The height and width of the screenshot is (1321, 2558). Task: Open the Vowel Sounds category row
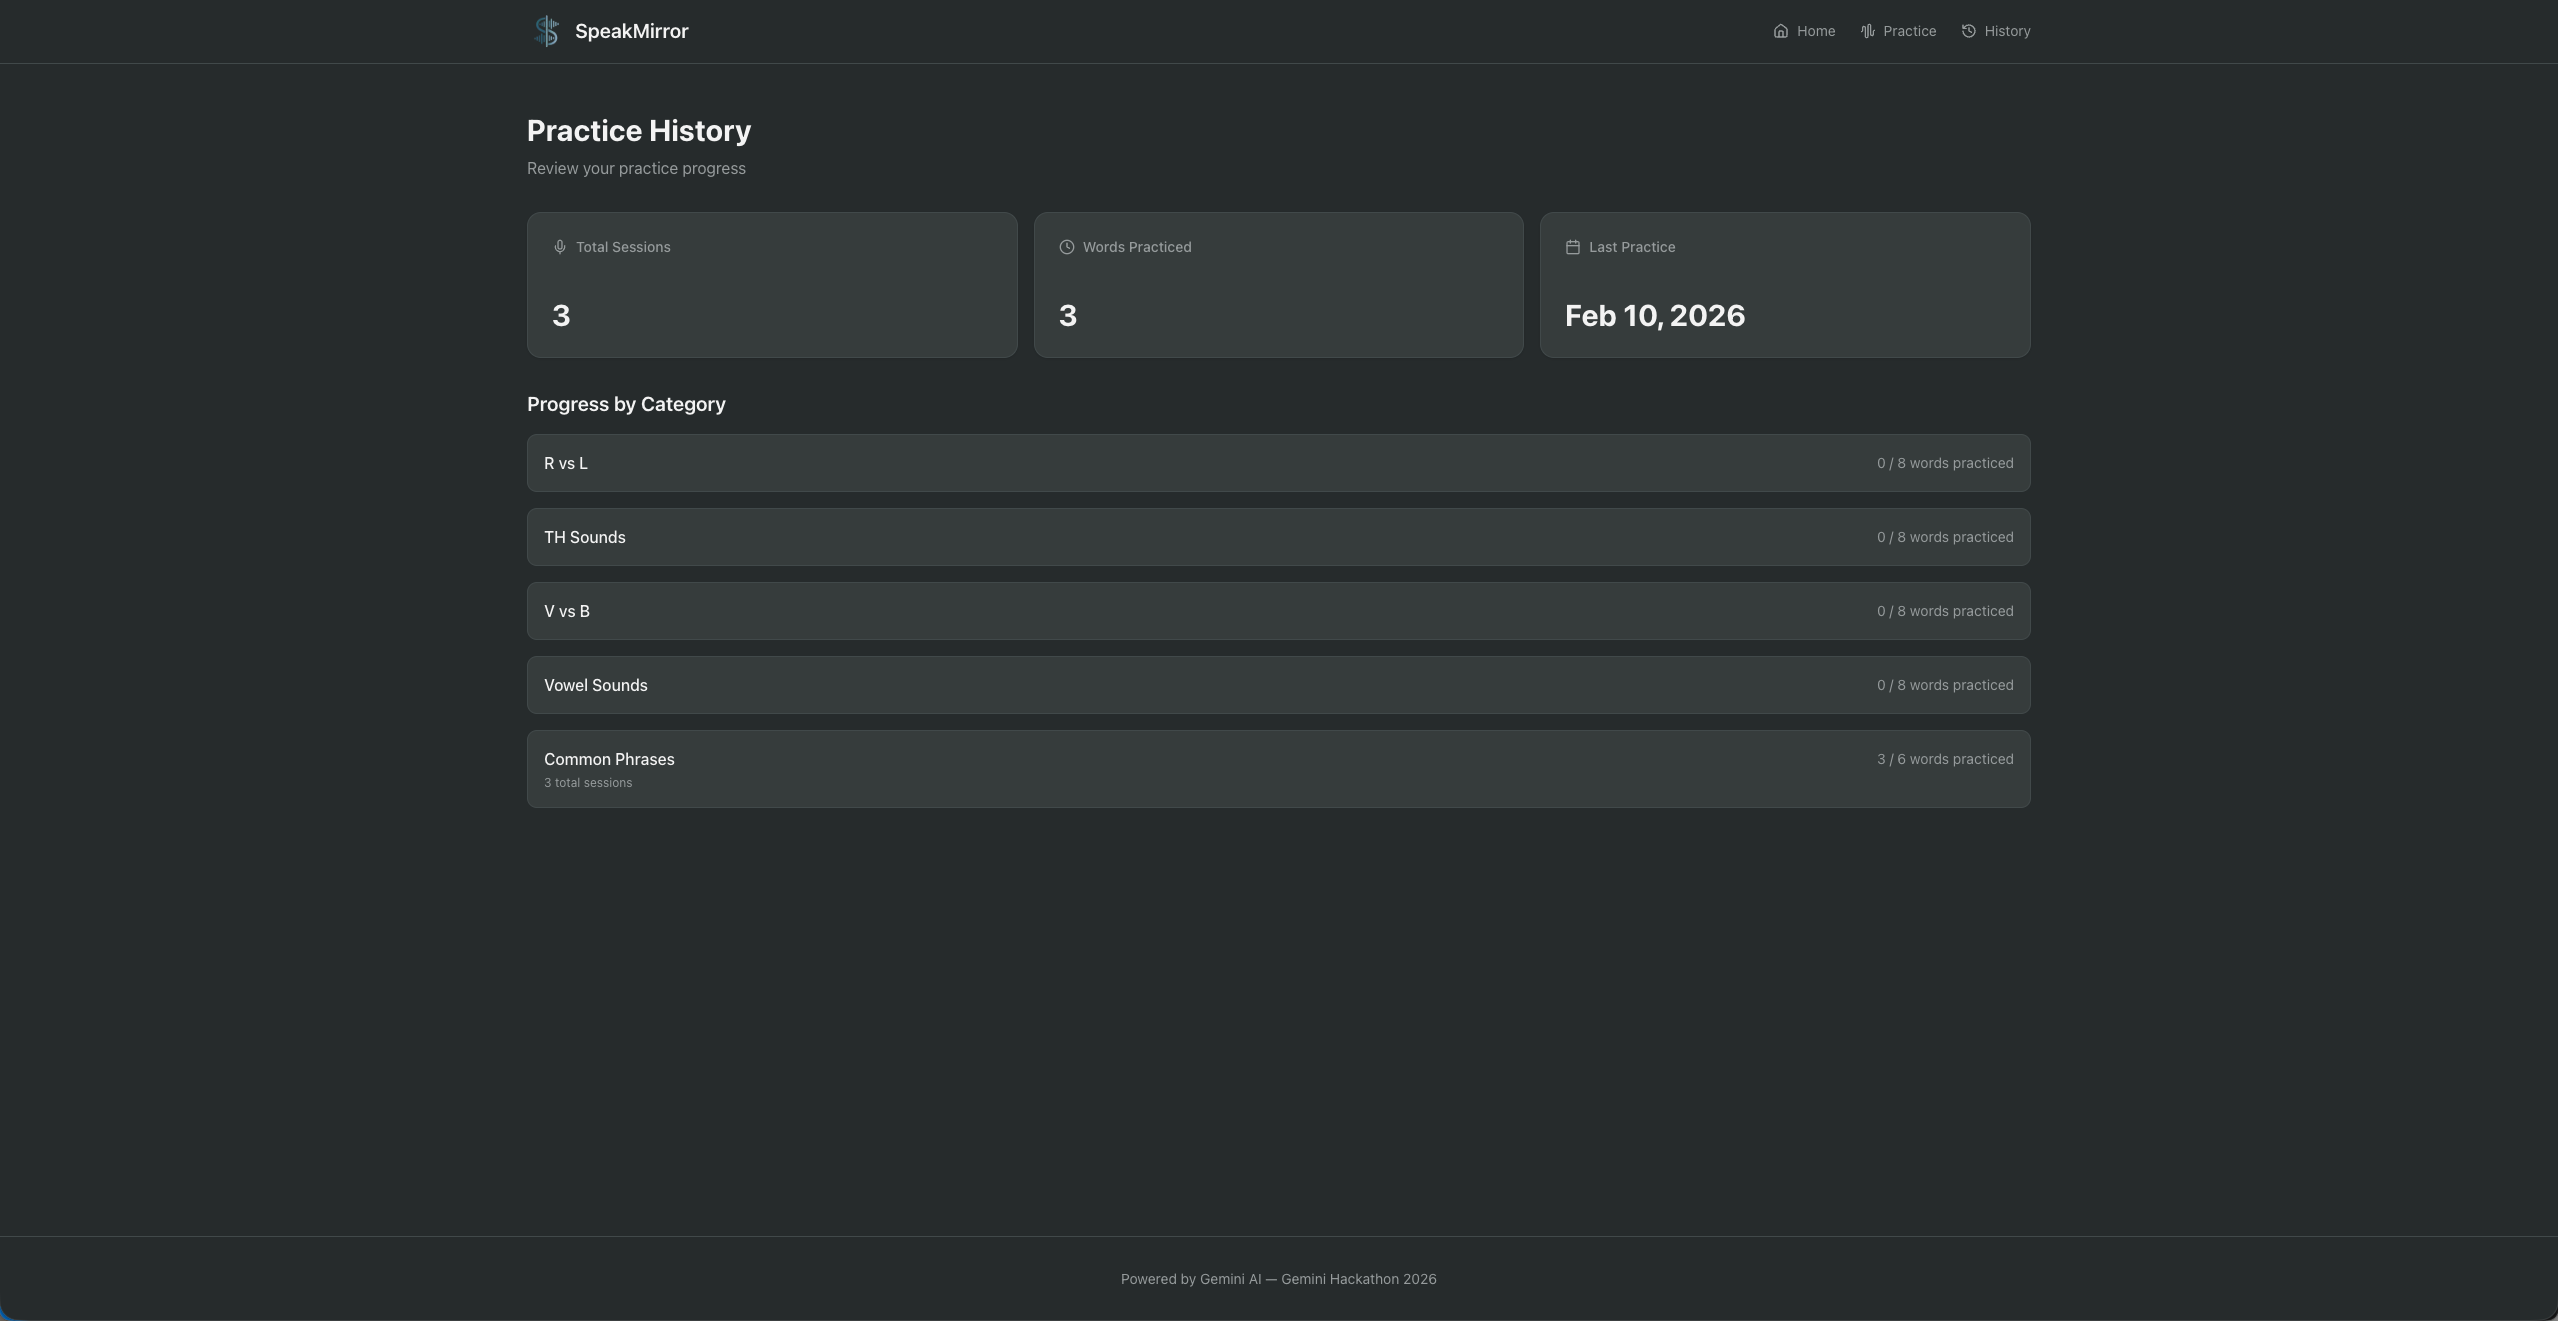click(x=1278, y=685)
